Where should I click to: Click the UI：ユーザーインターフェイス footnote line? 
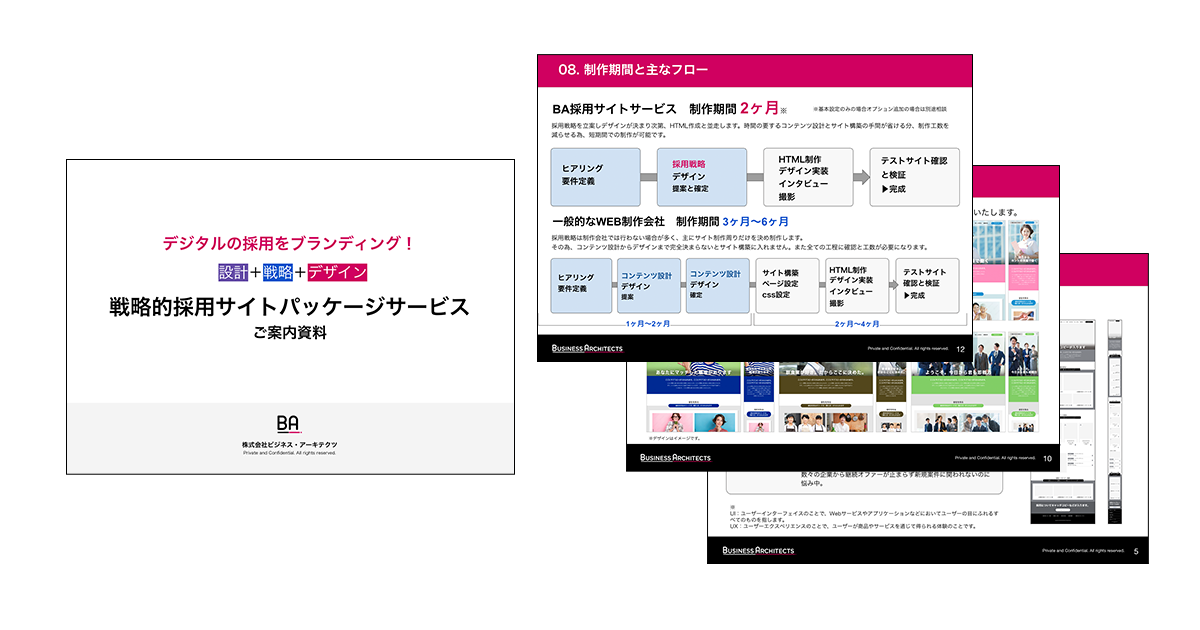tap(865, 516)
